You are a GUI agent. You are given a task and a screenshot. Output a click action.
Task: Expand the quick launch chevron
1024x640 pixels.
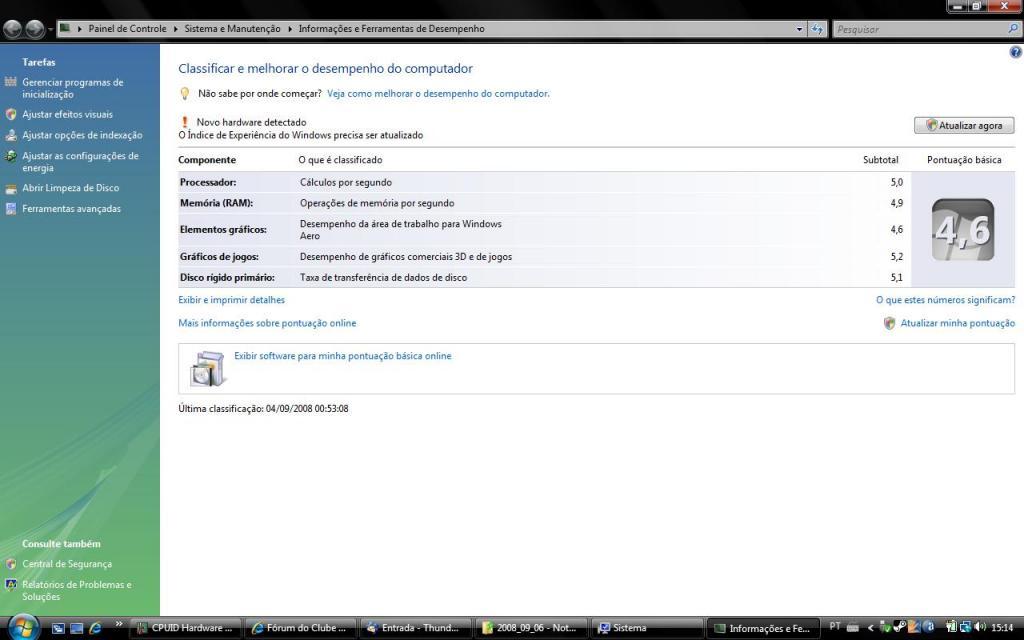coord(118,623)
